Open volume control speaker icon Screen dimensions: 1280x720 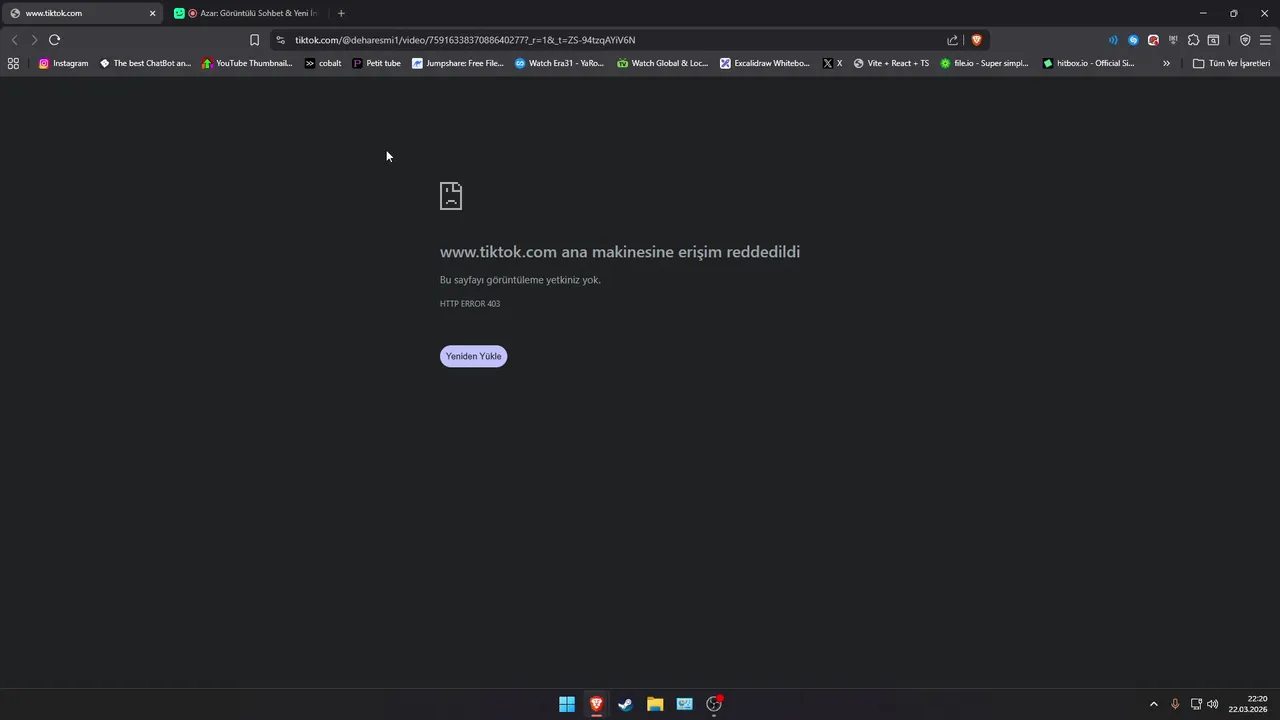1213,704
